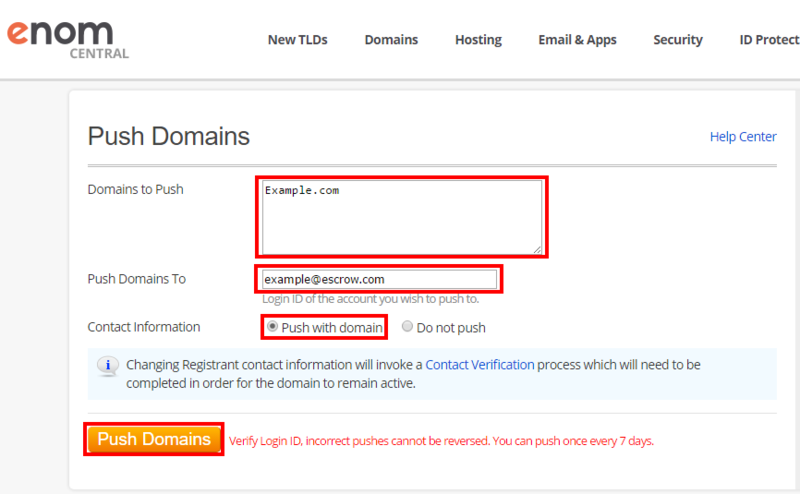The image size is (800, 494).
Task: Follow the Contact Verification link
Action: click(x=479, y=365)
